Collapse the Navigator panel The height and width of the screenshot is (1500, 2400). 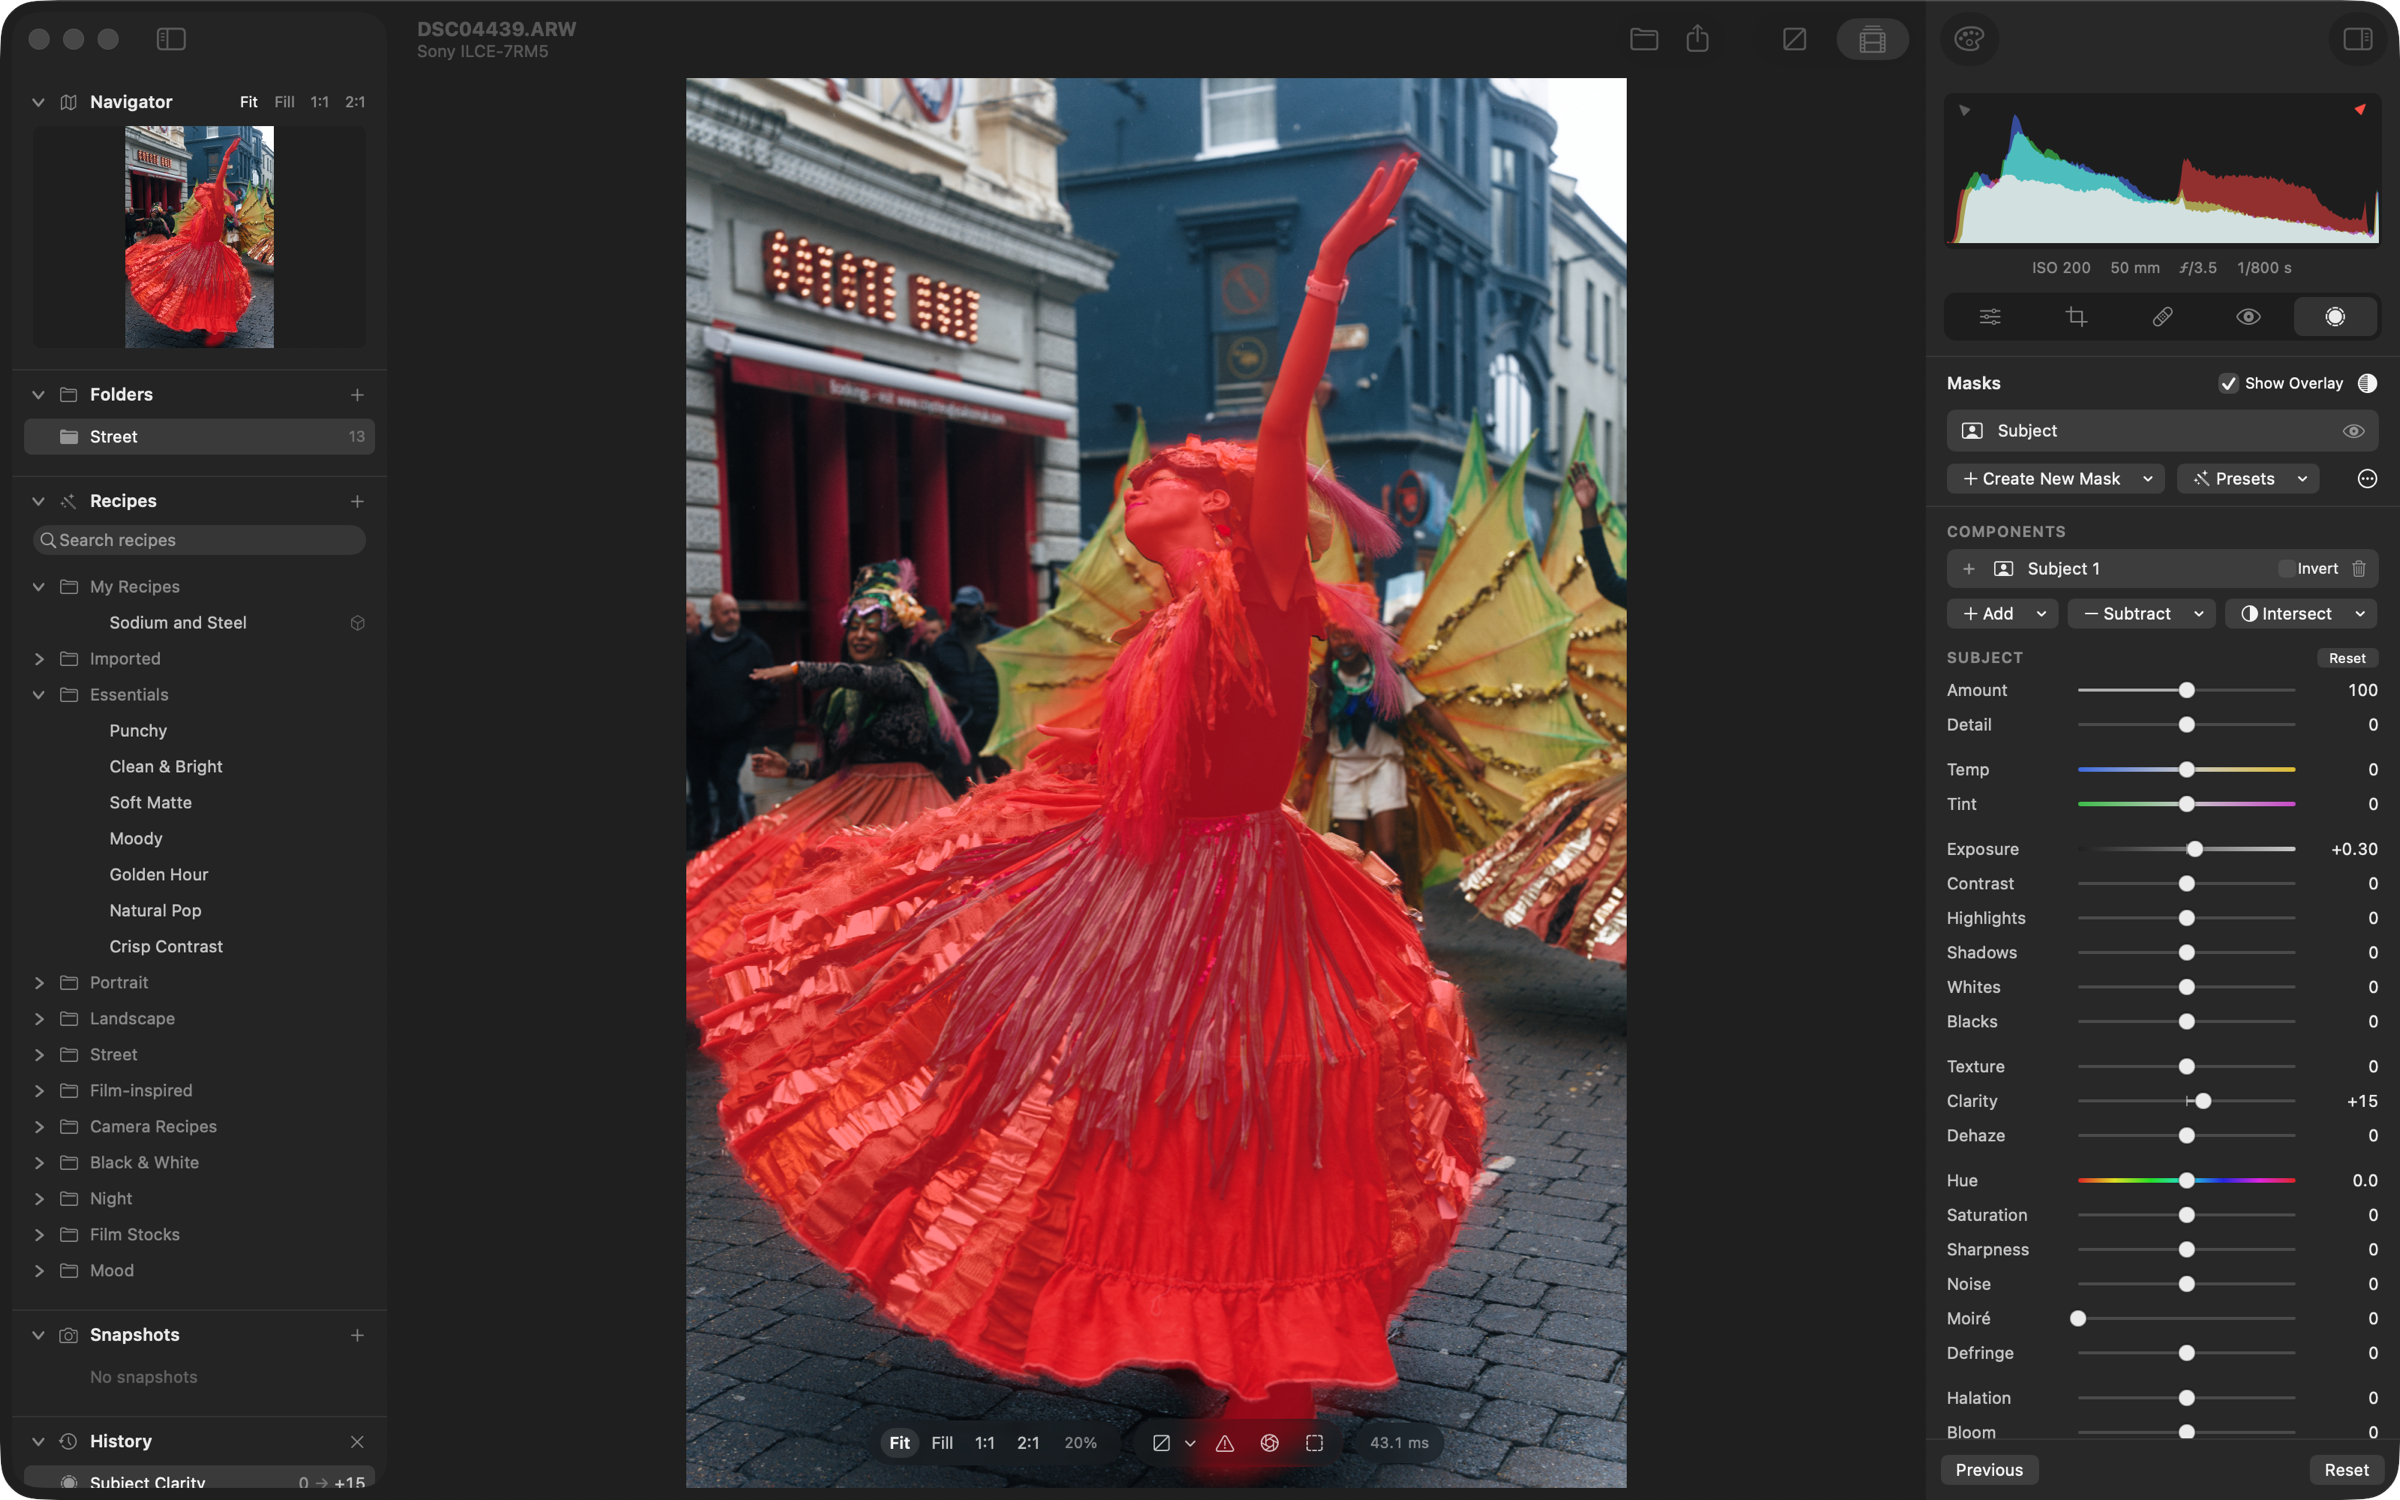38,102
